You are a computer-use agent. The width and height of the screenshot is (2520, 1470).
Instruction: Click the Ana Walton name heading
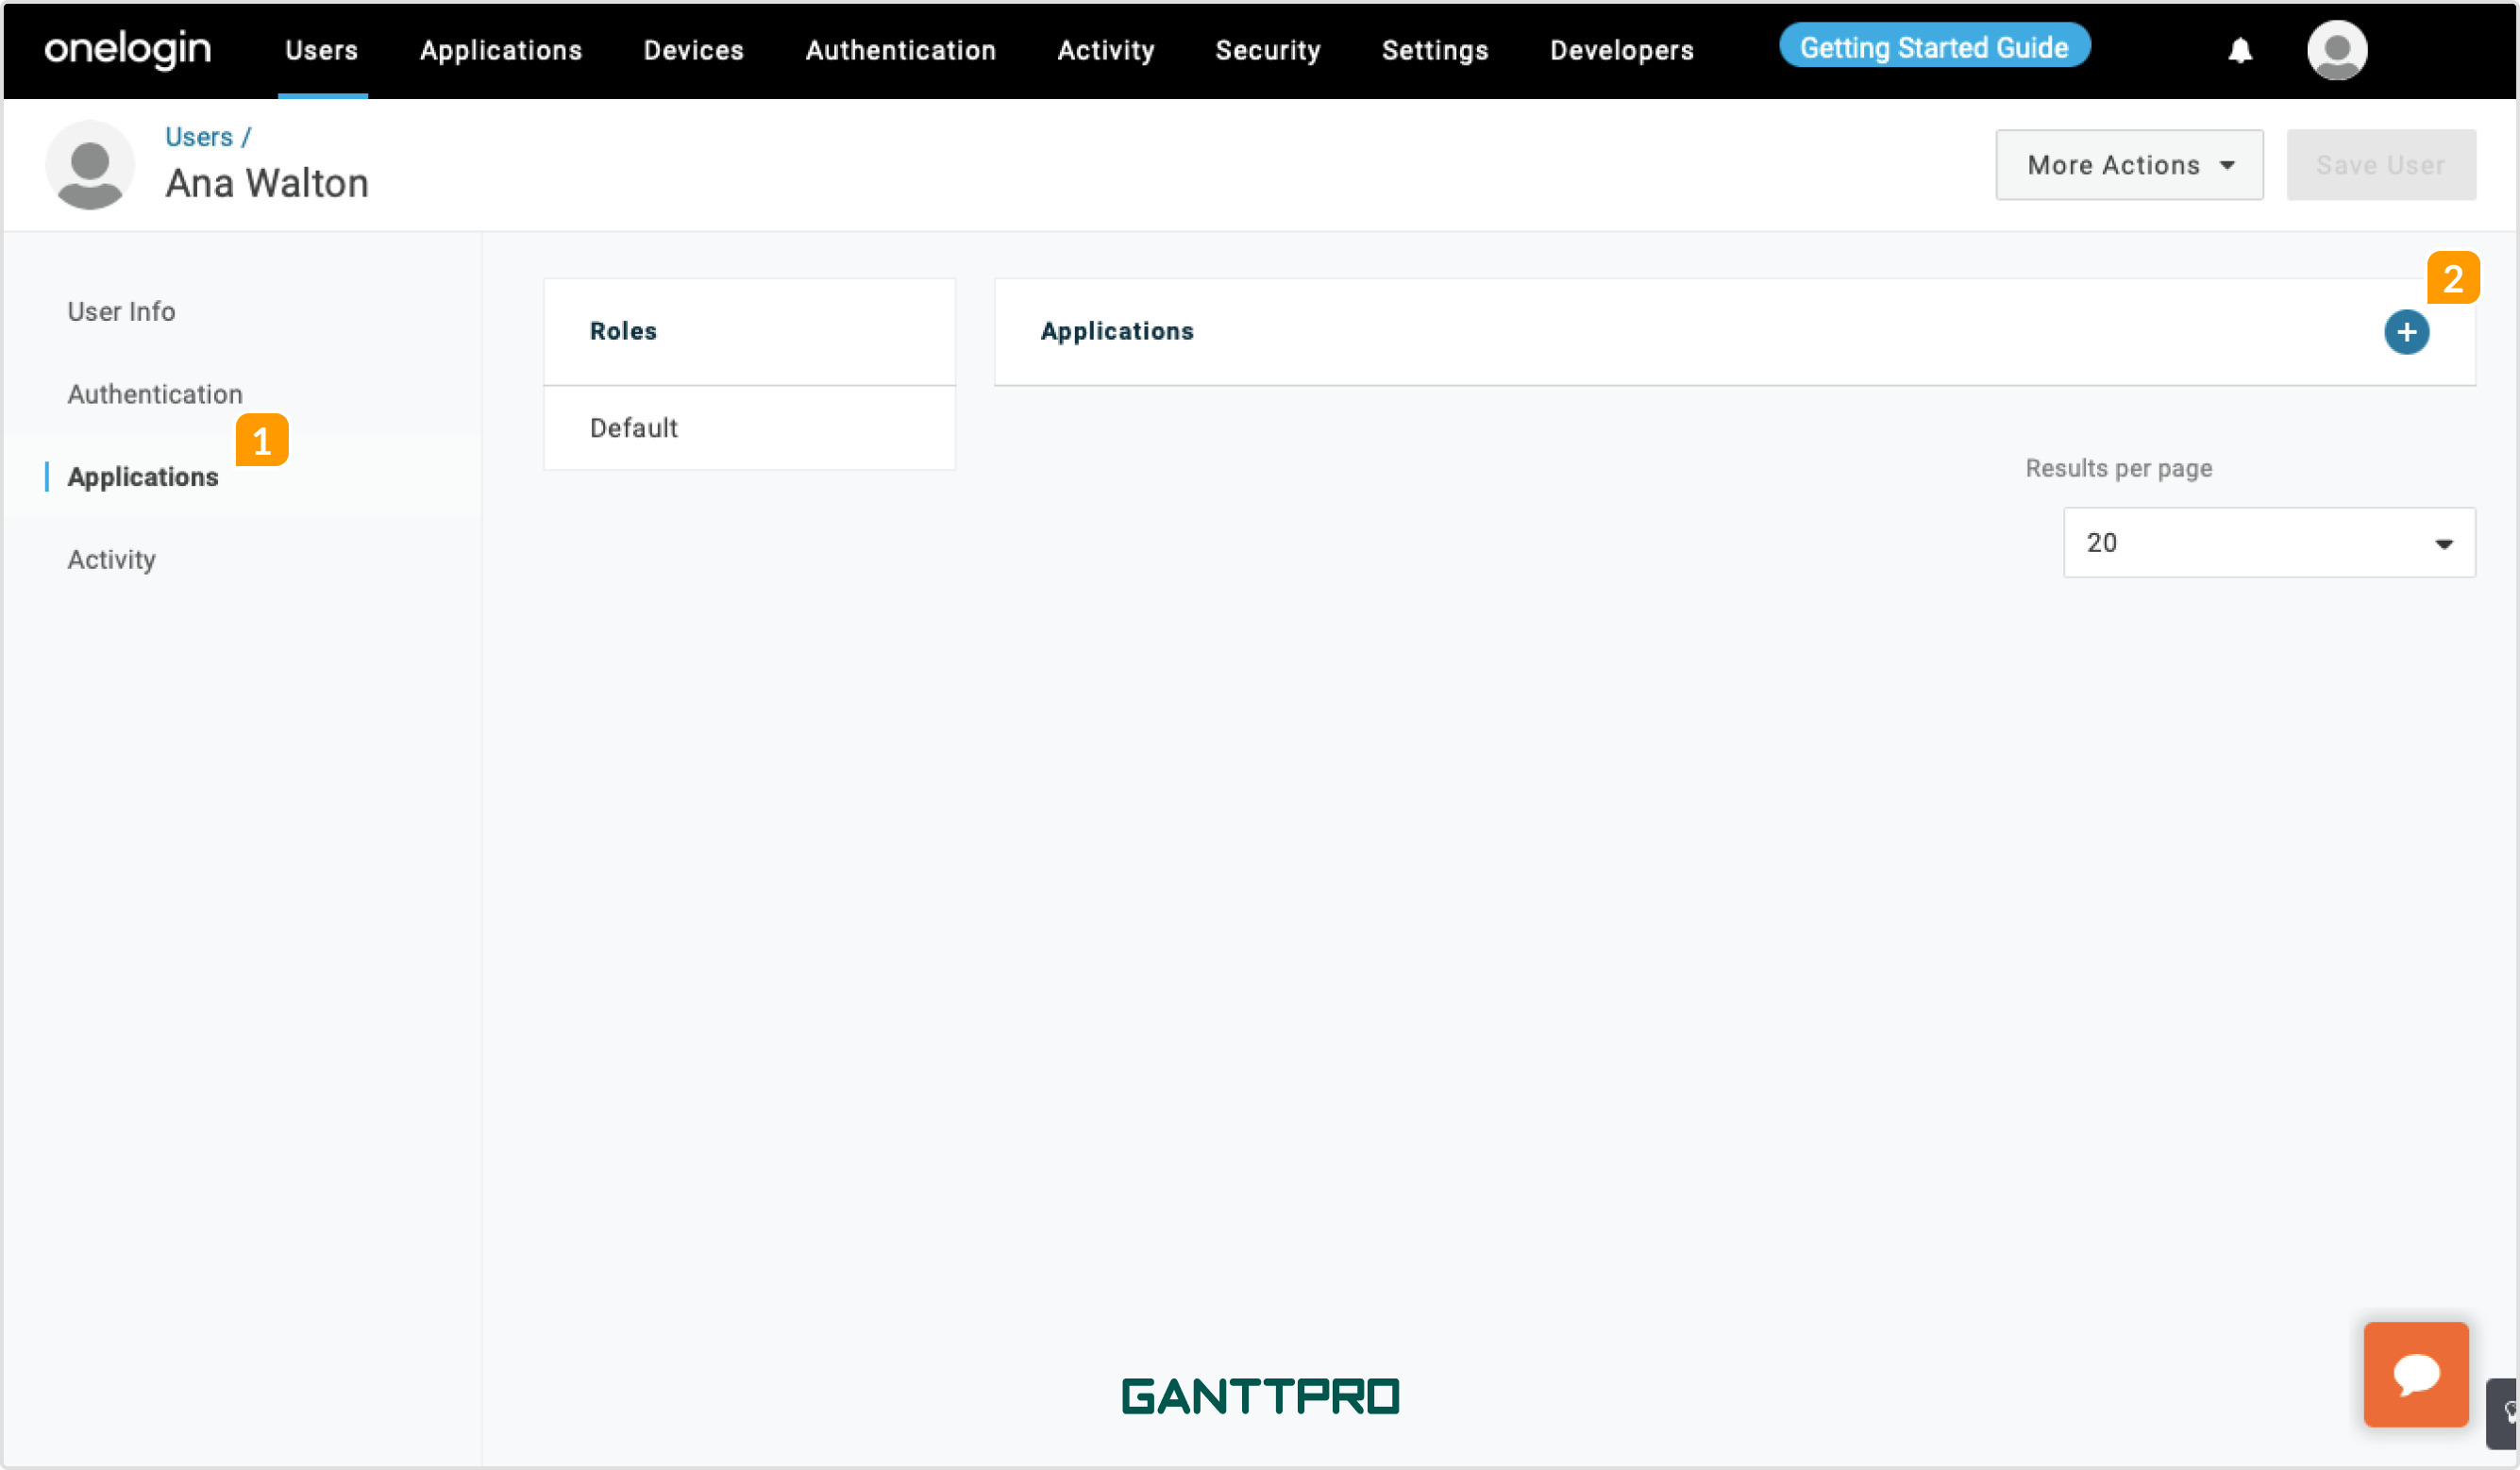pyautogui.click(x=267, y=183)
